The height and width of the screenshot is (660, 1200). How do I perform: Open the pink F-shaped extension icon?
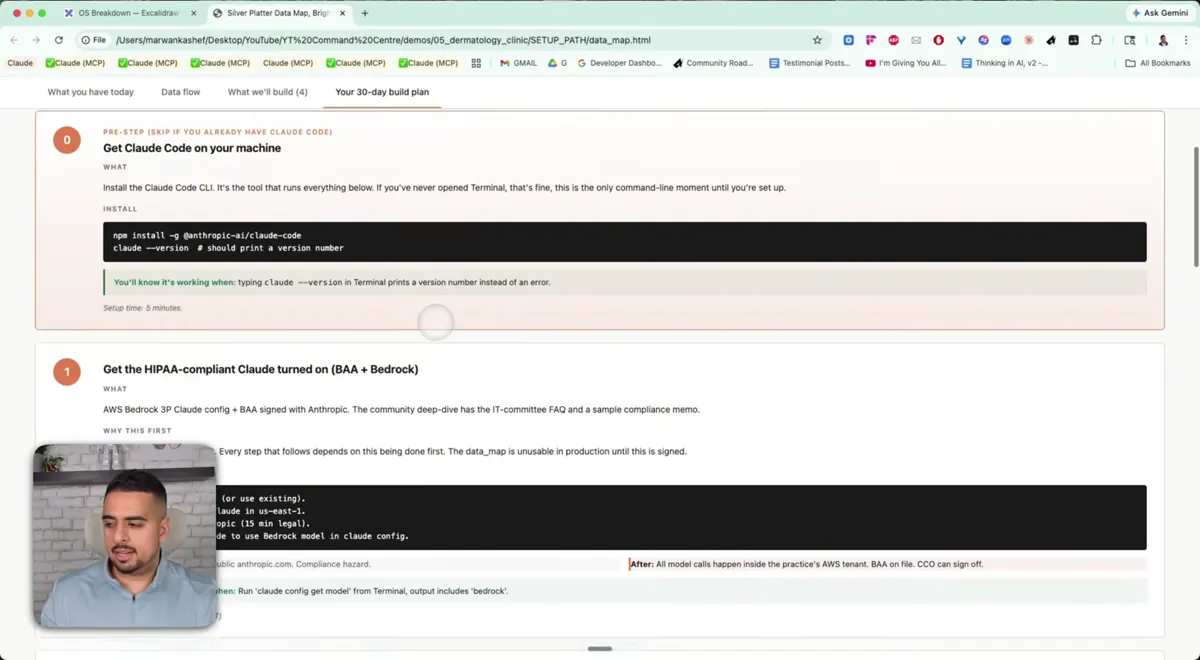click(871, 40)
